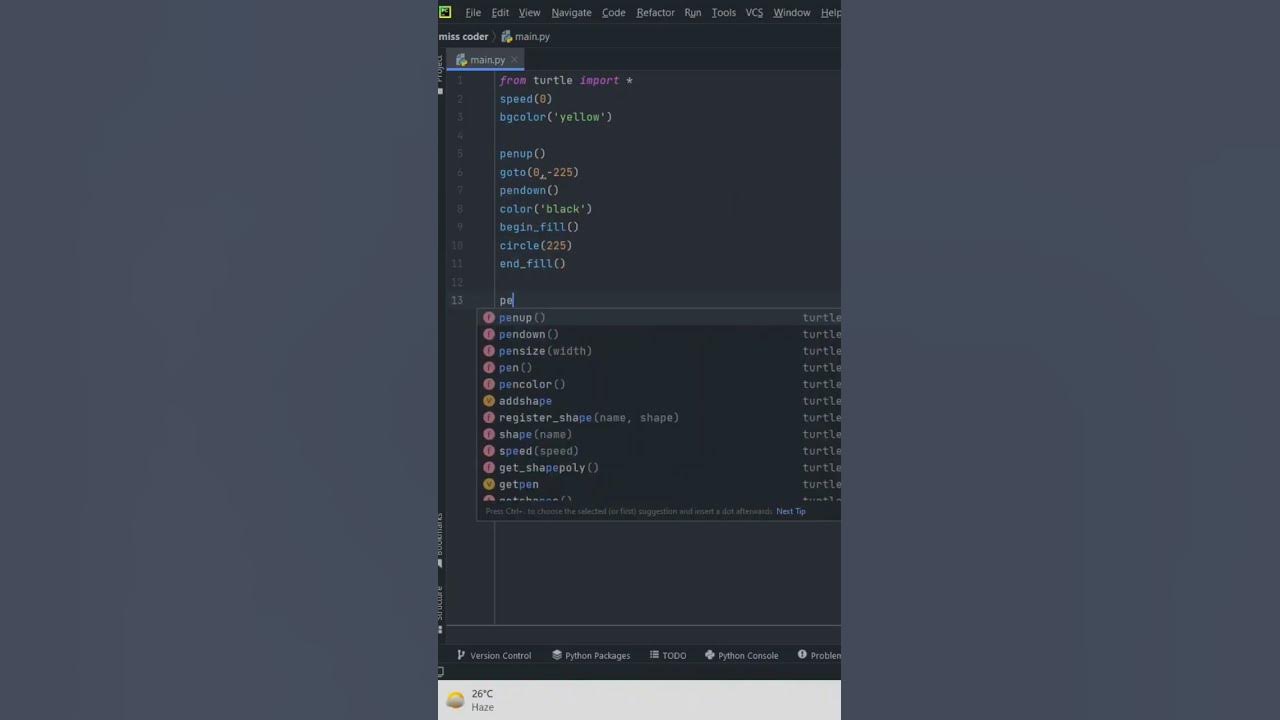This screenshot has width=1280, height=720.
Task: Open the Run menu
Action: click(692, 13)
